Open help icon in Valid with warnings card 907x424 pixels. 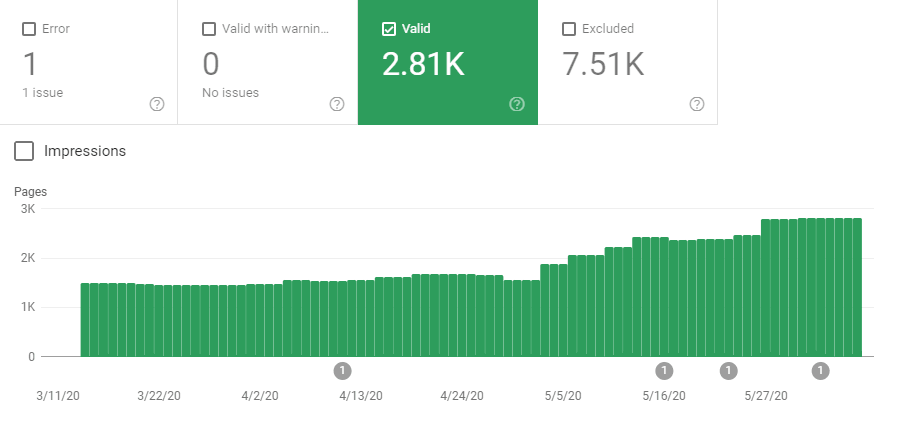click(x=337, y=104)
